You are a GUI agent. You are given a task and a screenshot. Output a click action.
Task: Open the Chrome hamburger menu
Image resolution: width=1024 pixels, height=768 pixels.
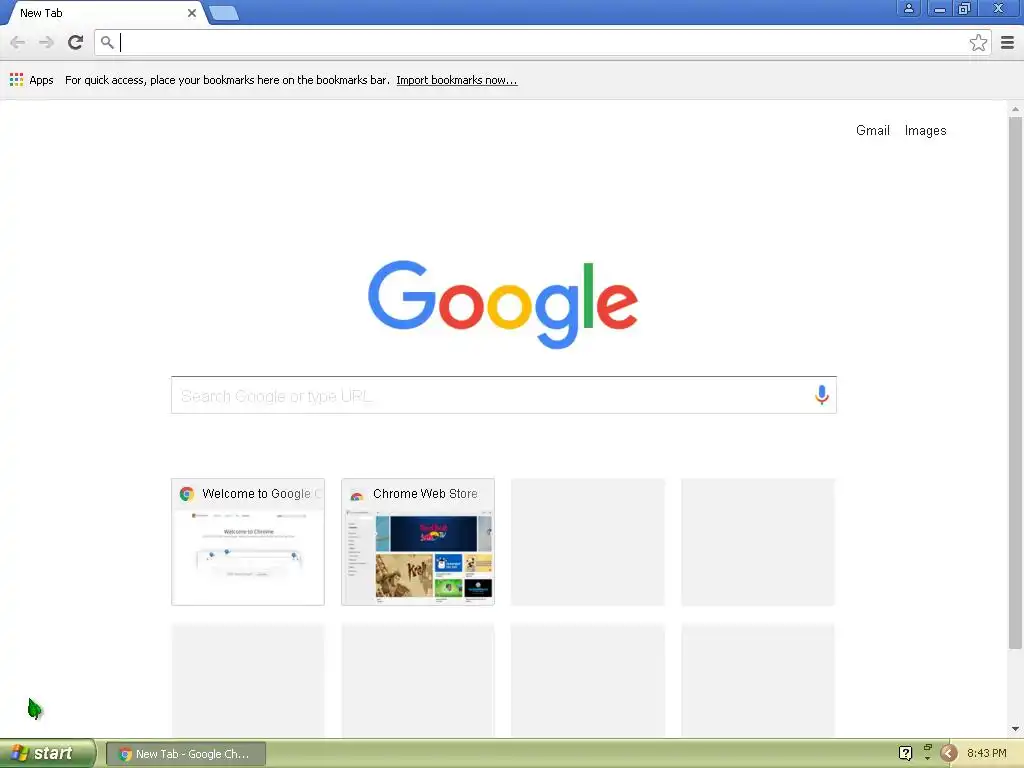(1008, 42)
